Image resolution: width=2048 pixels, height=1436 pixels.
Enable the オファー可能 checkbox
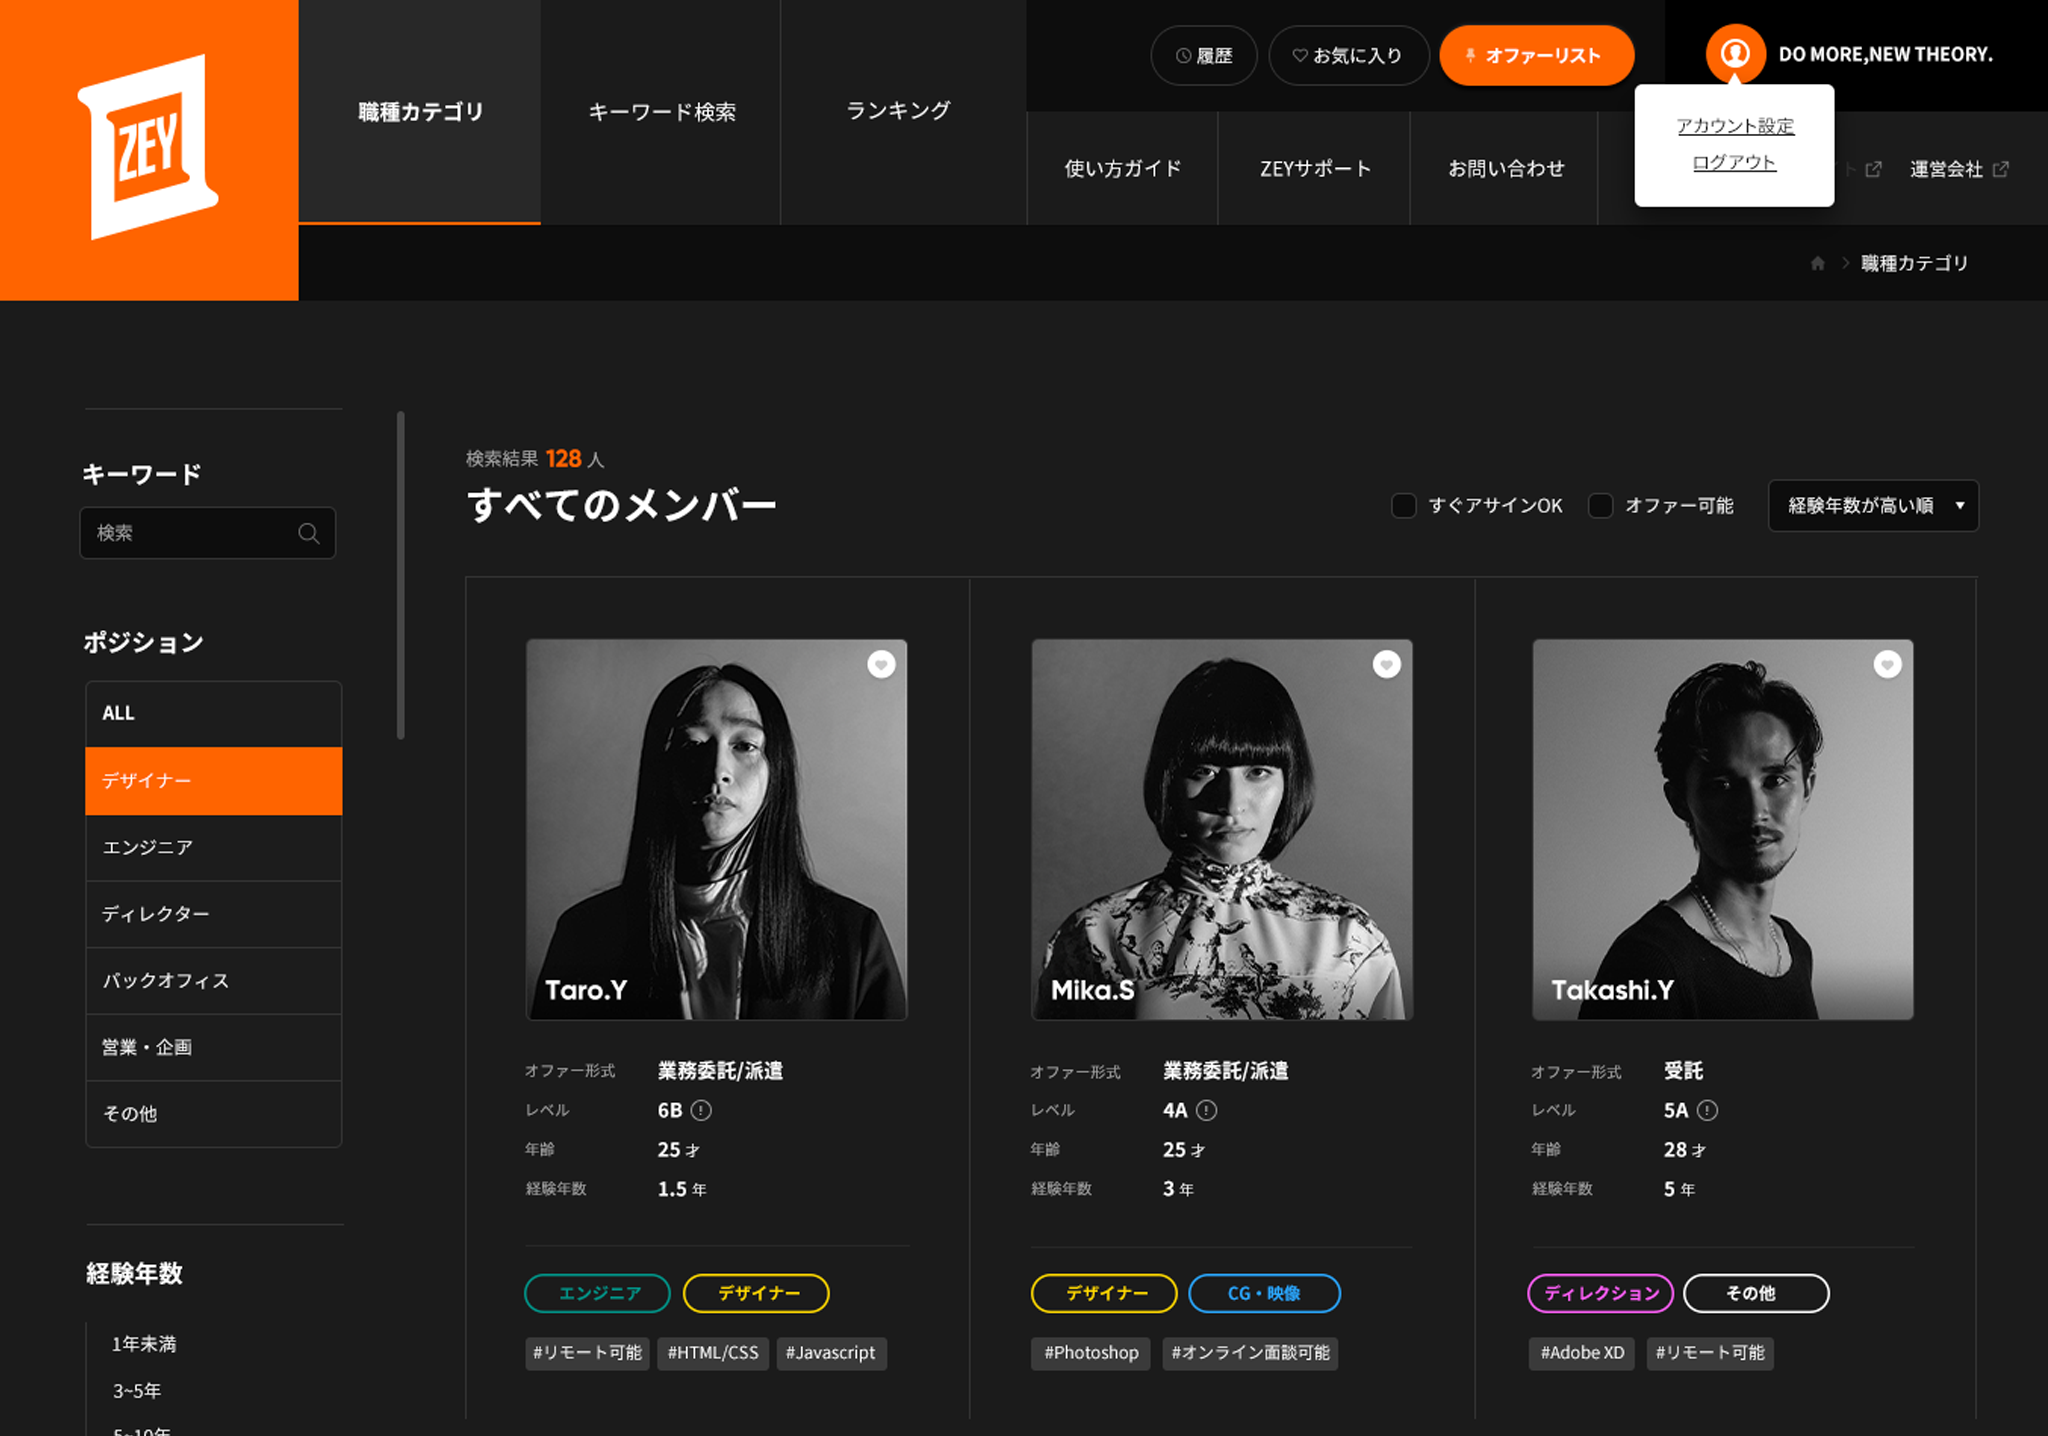coord(1601,506)
